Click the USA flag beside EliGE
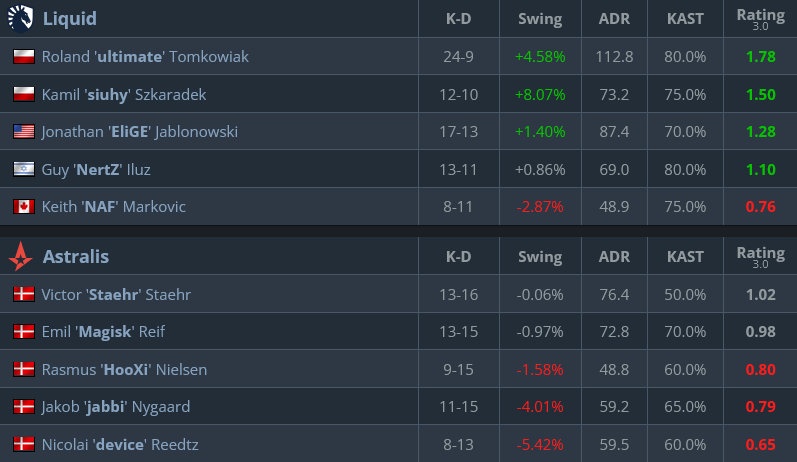797x462 pixels. tap(23, 132)
